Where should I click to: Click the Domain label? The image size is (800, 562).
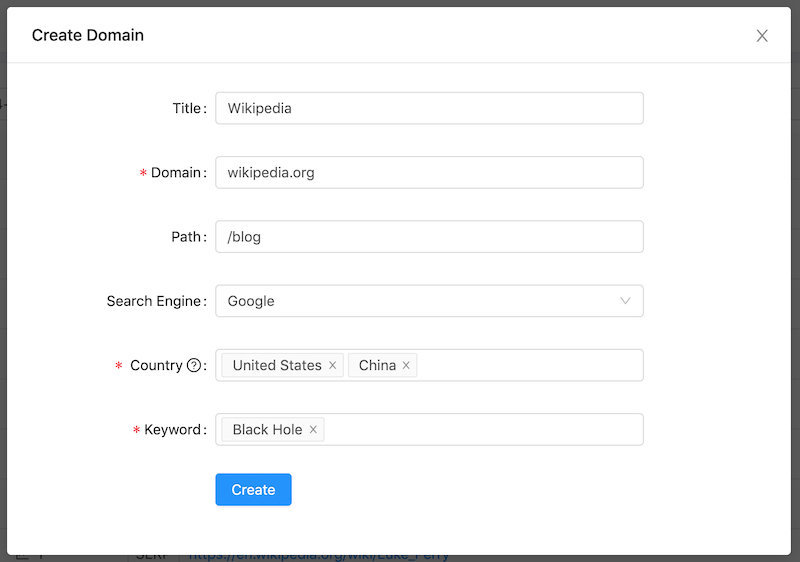(x=176, y=172)
